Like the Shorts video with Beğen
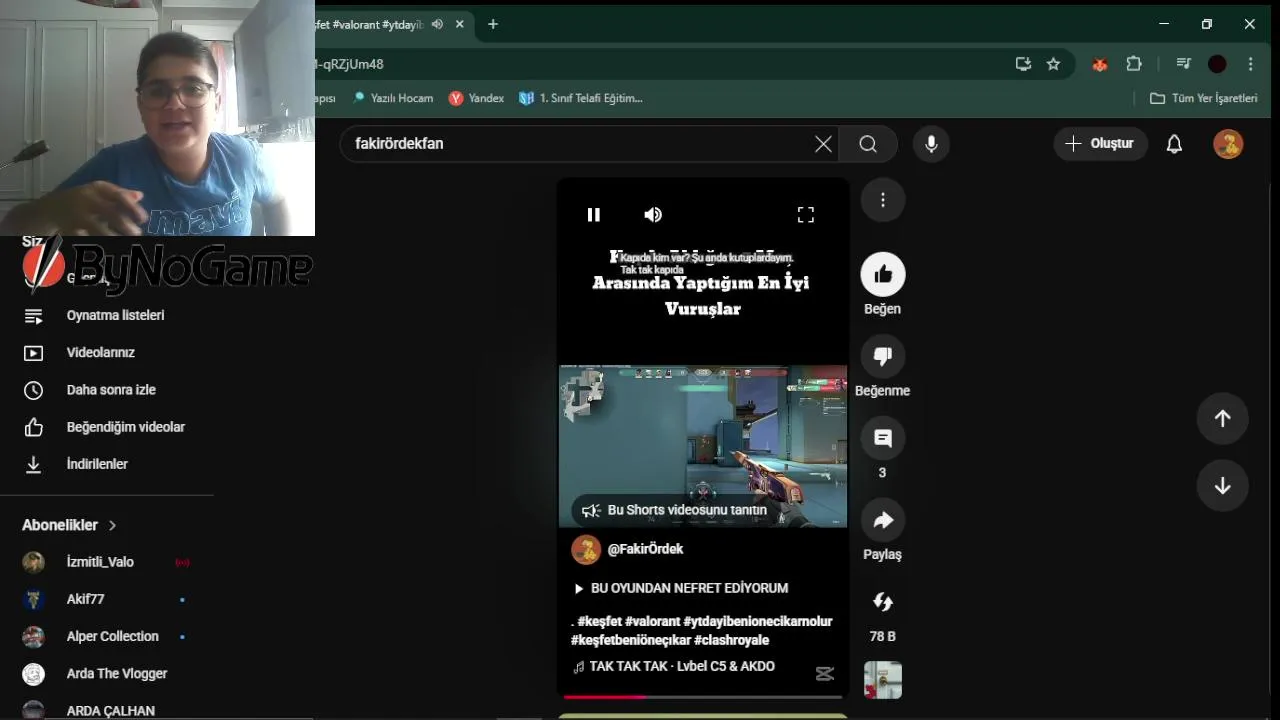Screen dimensions: 1280x720 [883, 274]
